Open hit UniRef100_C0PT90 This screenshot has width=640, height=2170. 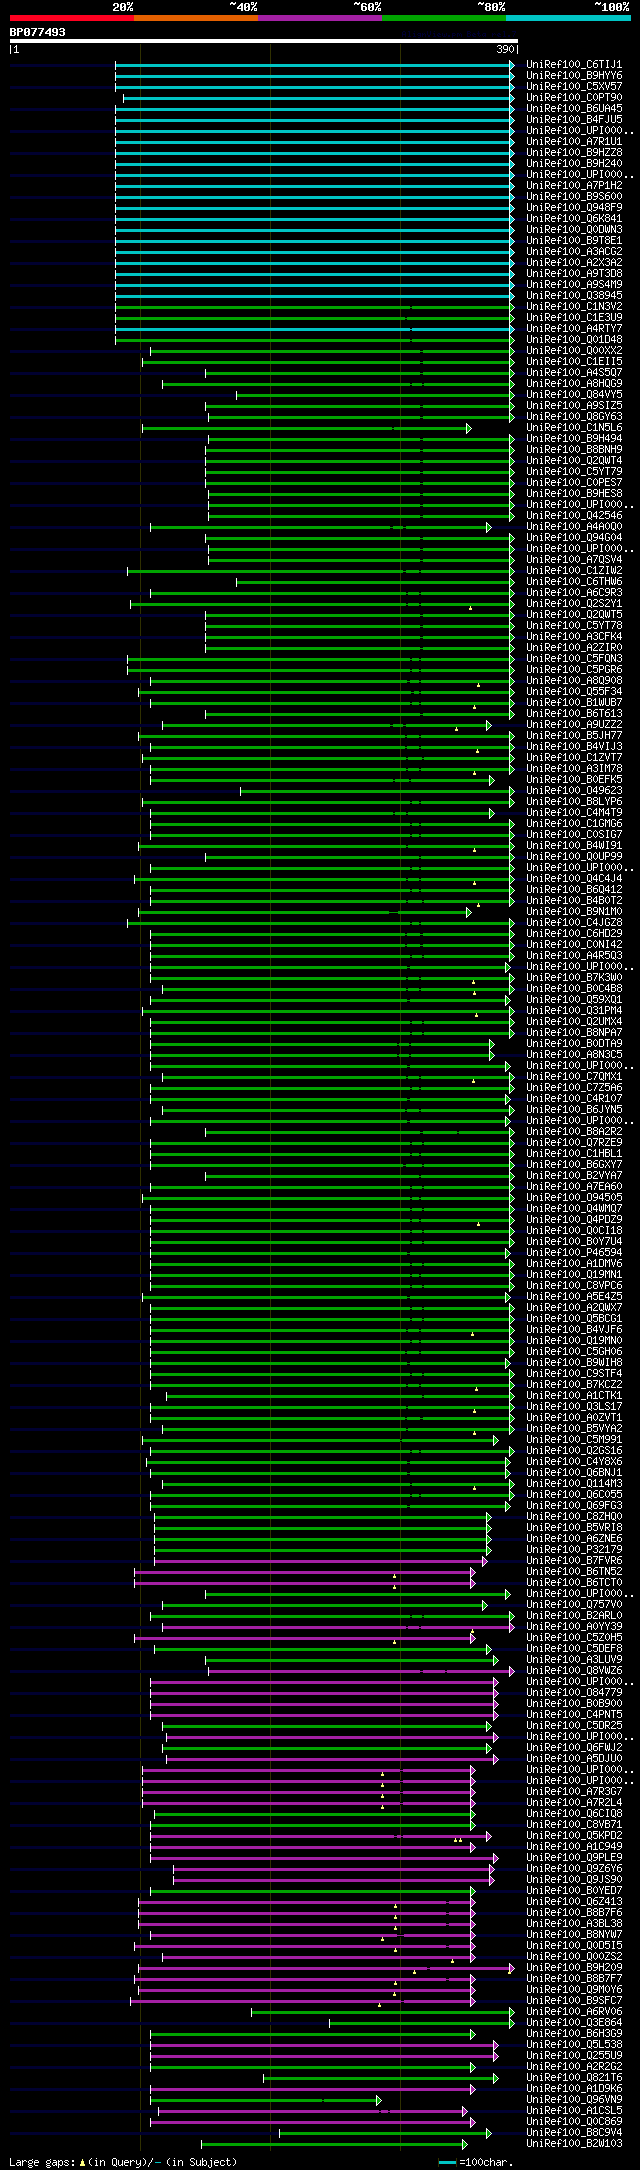pos(574,98)
